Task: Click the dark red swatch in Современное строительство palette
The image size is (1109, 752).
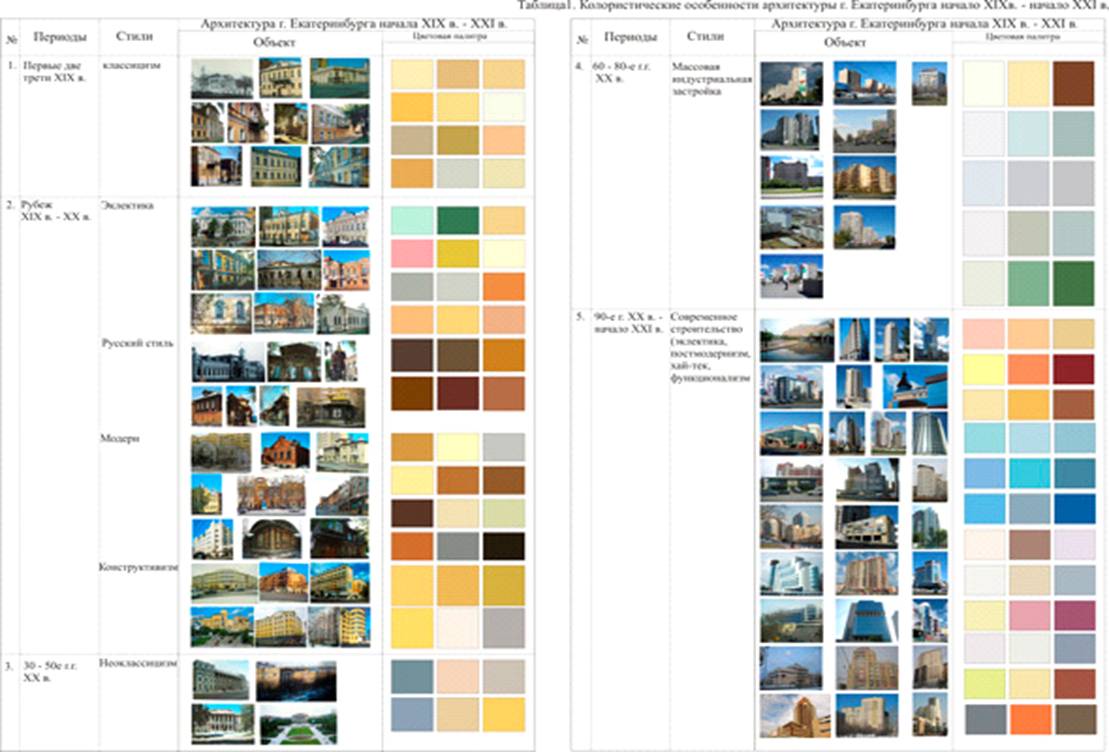Action: pos(1073,369)
